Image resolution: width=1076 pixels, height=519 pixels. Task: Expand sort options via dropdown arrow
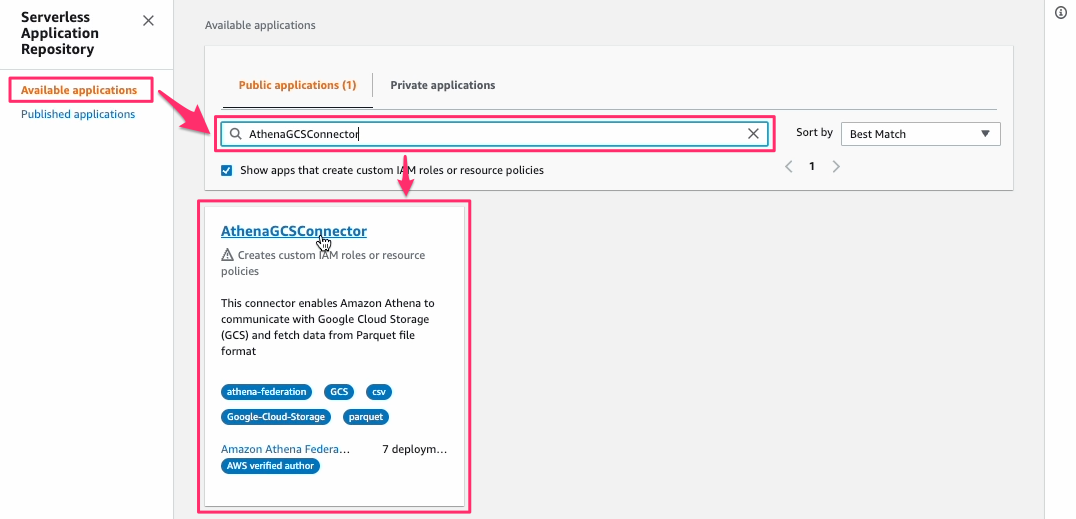[x=985, y=134]
